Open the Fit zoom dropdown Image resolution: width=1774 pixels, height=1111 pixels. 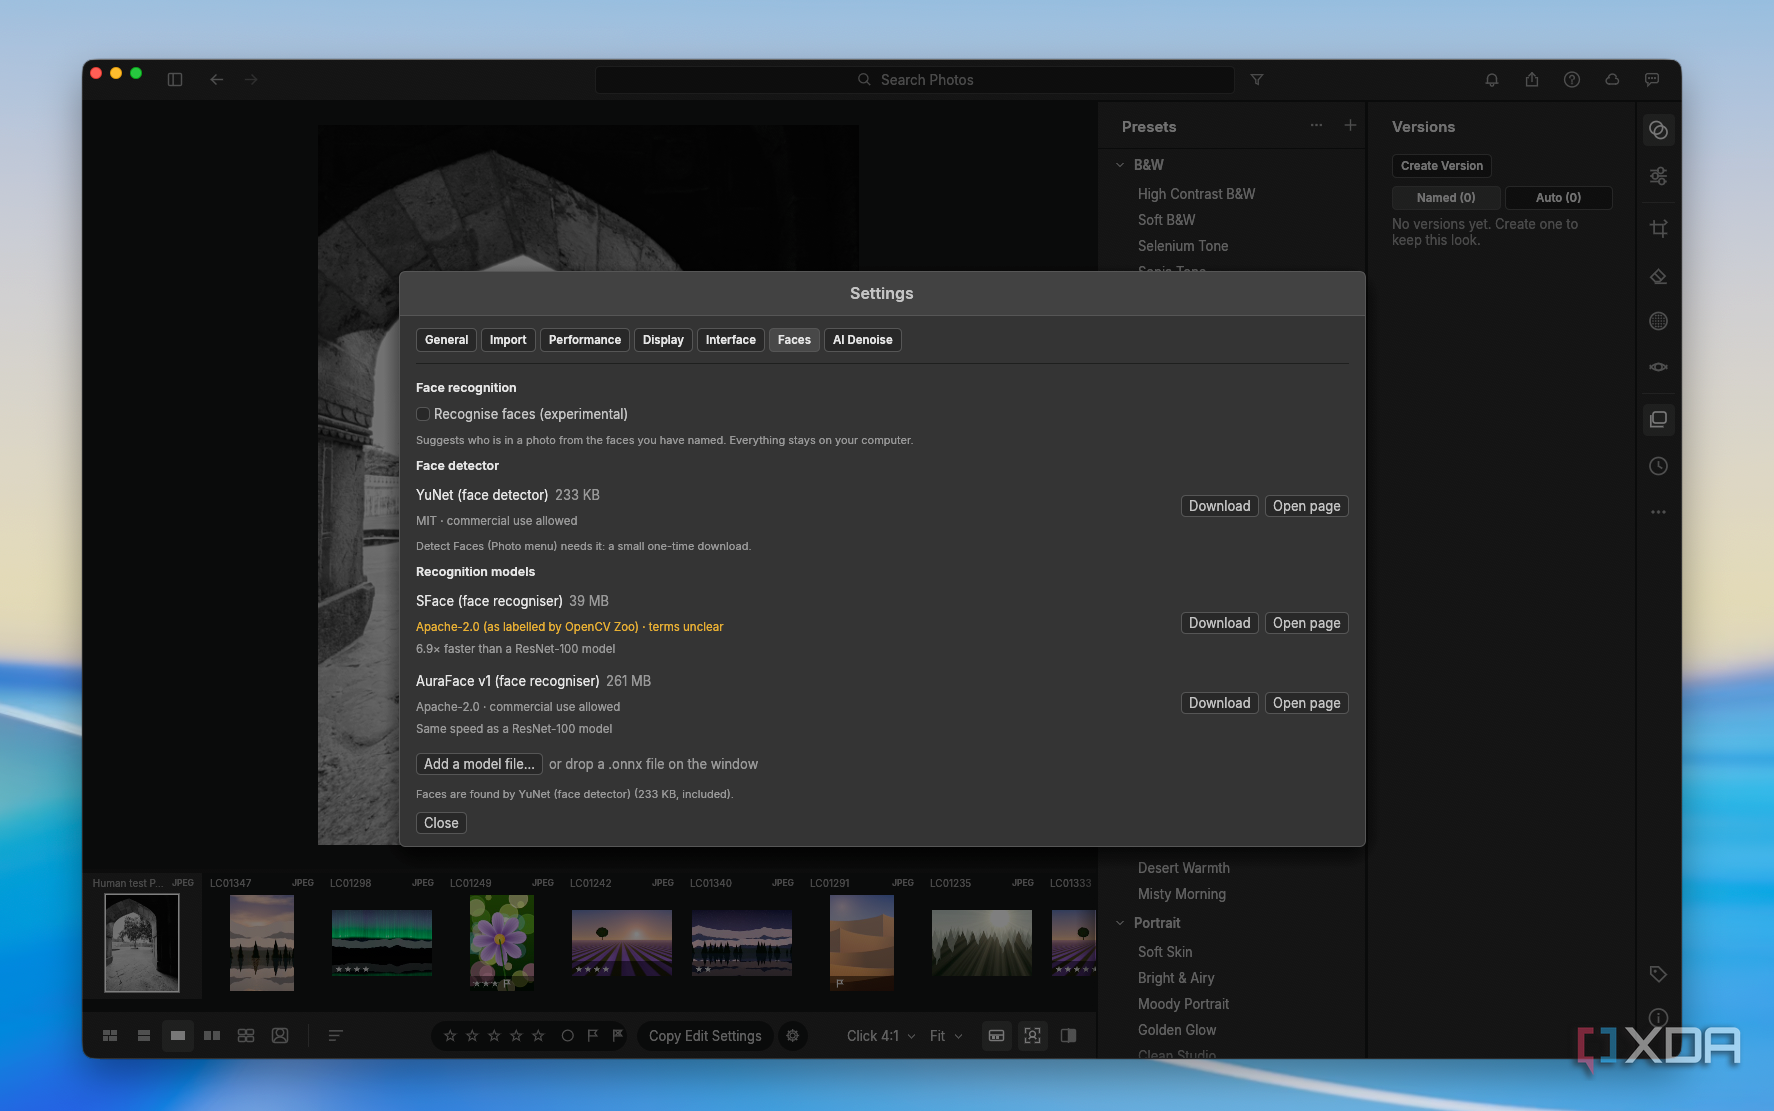[x=946, y=1036]
